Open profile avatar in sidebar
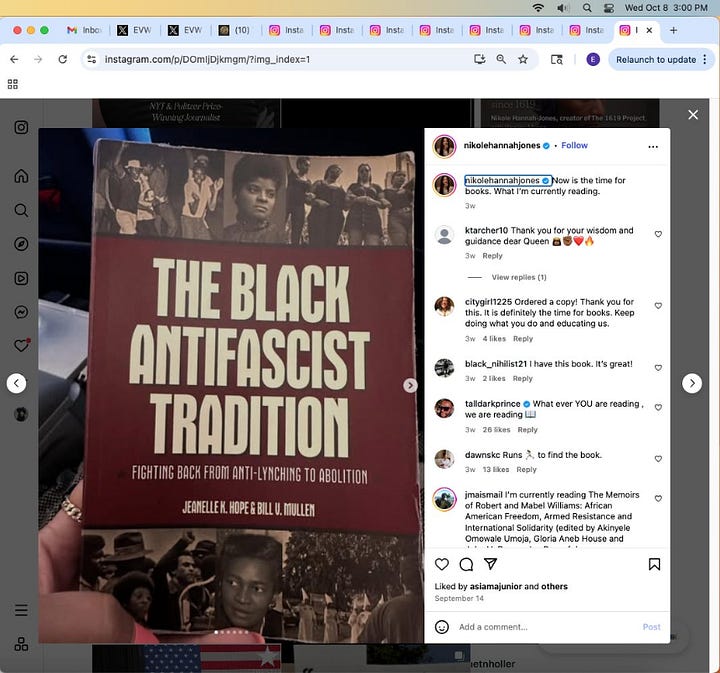 [x=21, y=414]
